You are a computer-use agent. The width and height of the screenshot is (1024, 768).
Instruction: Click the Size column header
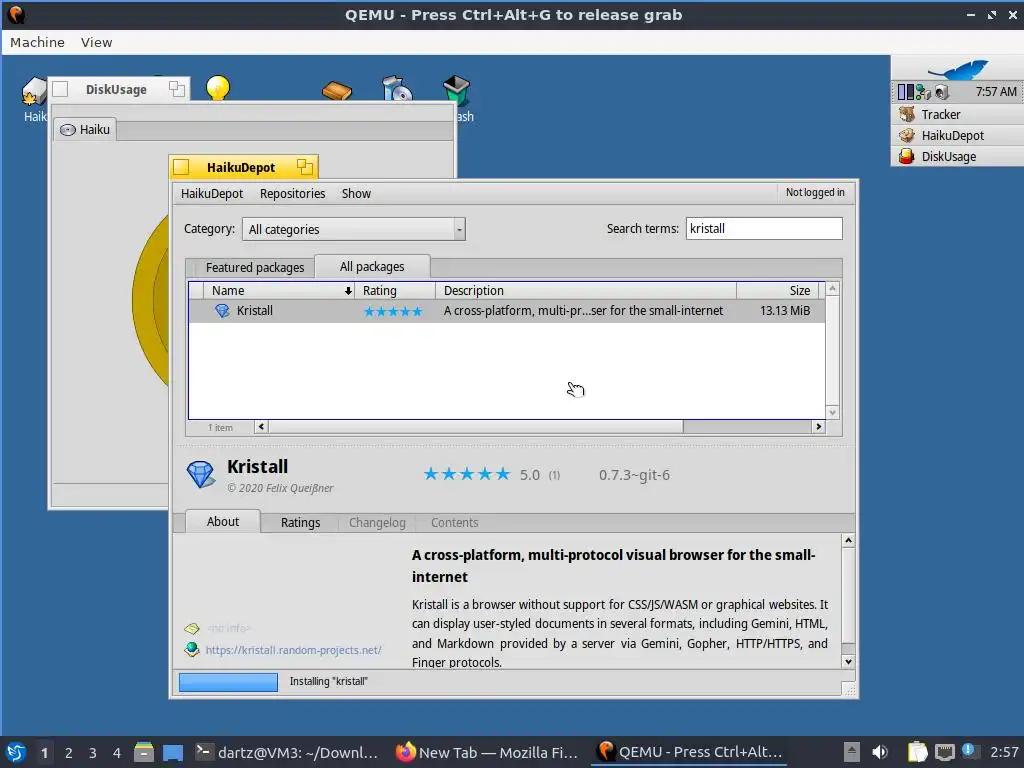click(777, 291)
